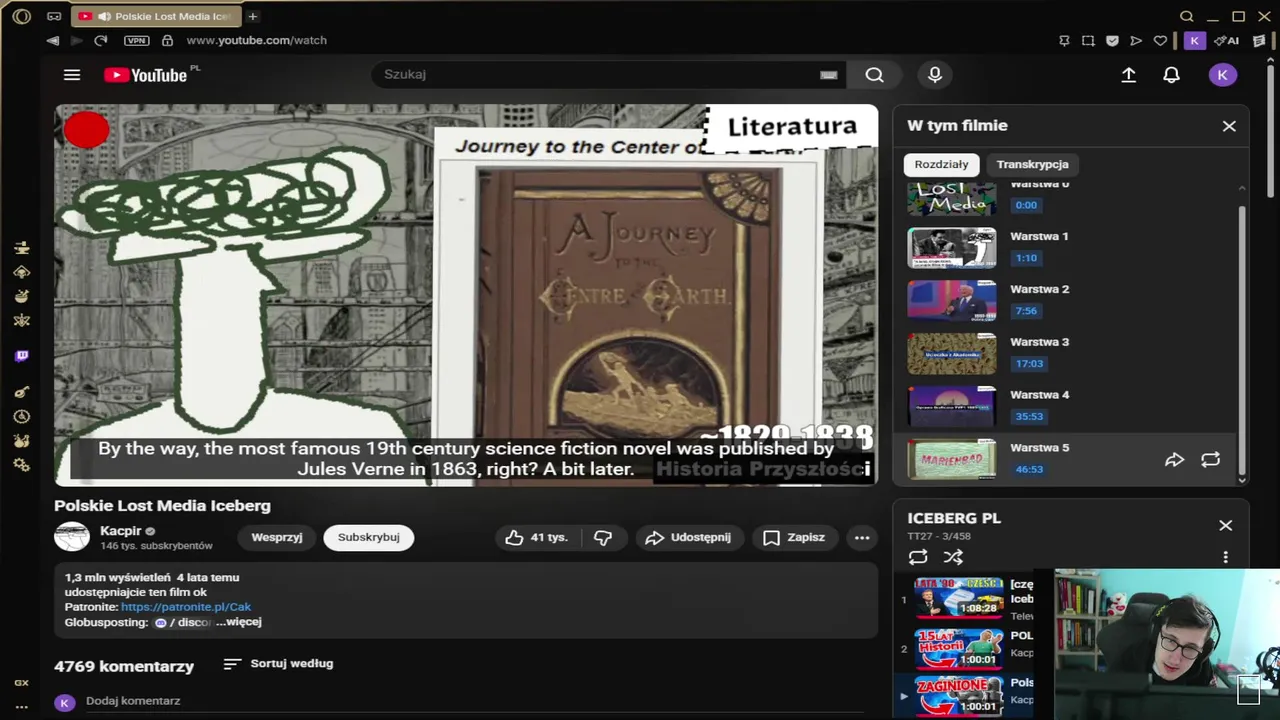The height and width of the screenshot is (720, 1280).
Task: Open ad blocker shield icon
Action: point(1112,41)
